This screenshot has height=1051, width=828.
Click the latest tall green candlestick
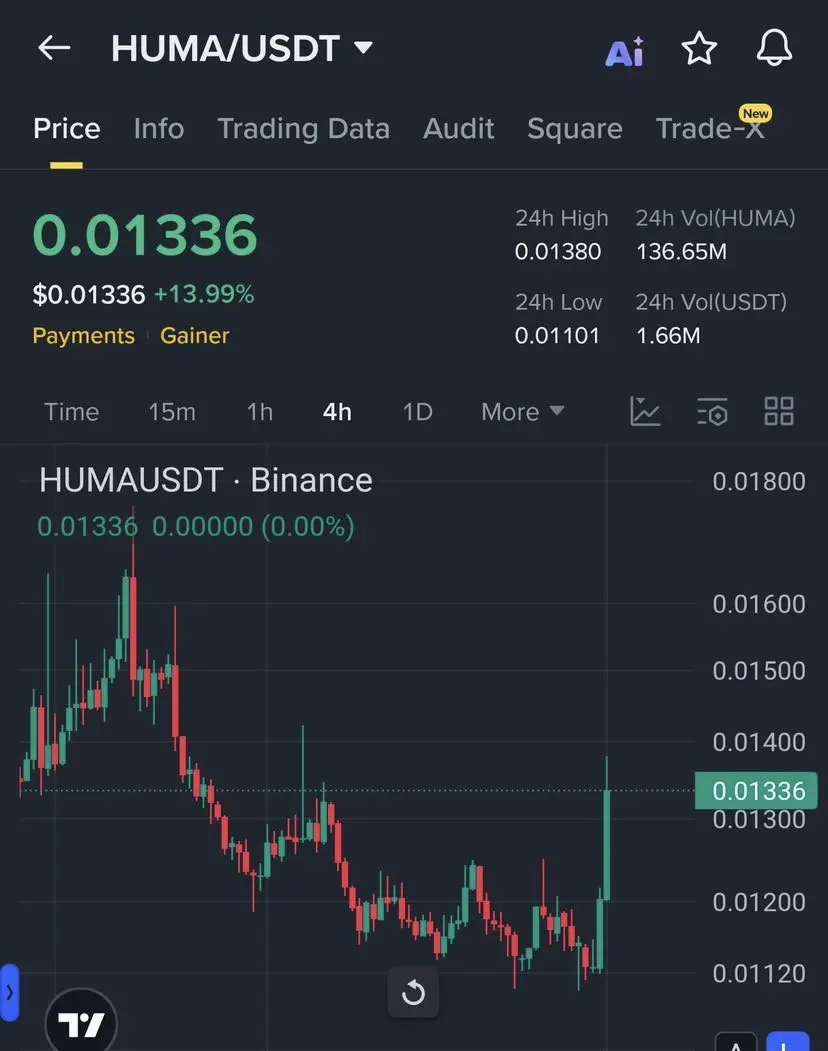(607, 845)
